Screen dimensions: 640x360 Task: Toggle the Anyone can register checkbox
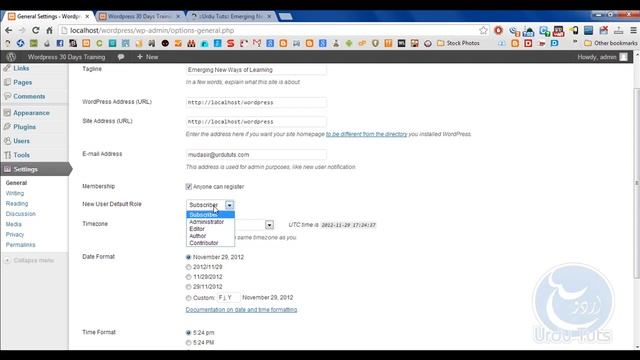(x=189, y=187)
